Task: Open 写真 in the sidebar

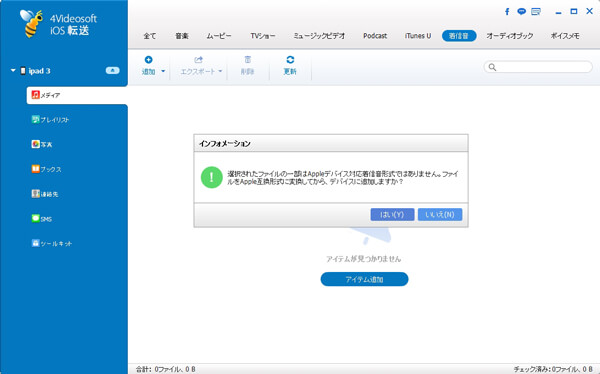Action: click(42, 144)
